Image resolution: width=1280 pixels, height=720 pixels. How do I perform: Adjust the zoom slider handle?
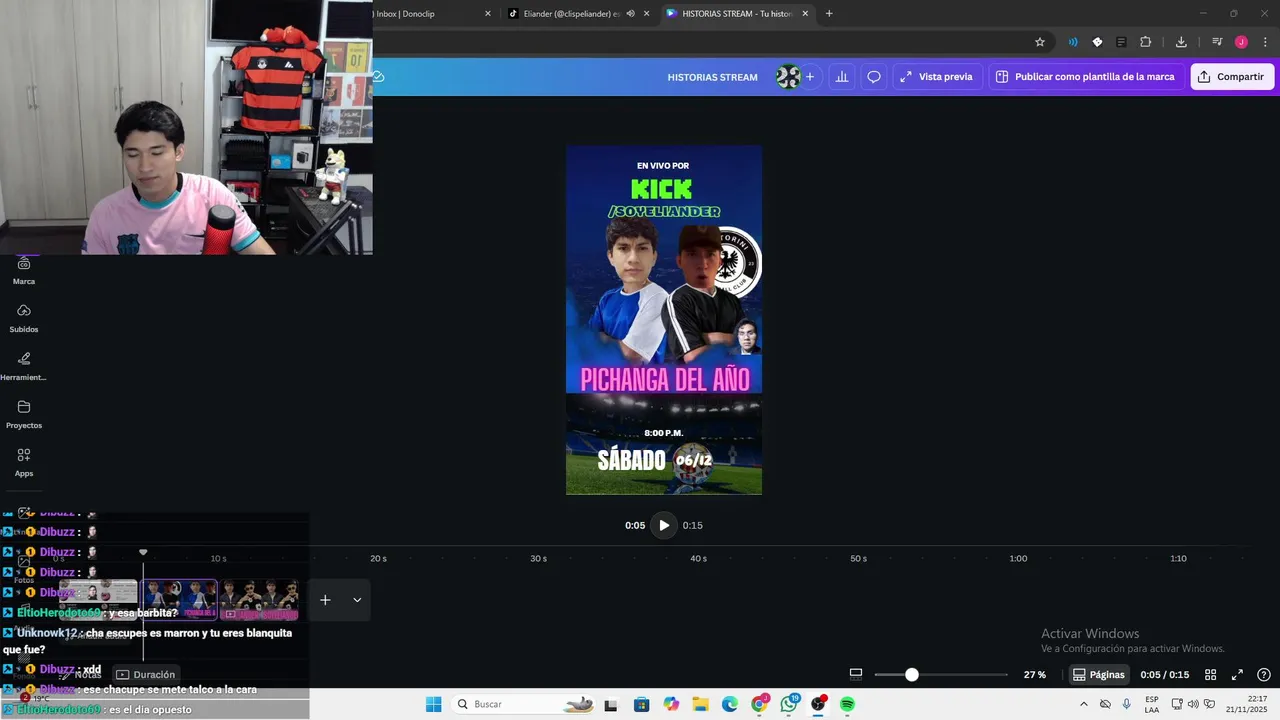point(912,675)
